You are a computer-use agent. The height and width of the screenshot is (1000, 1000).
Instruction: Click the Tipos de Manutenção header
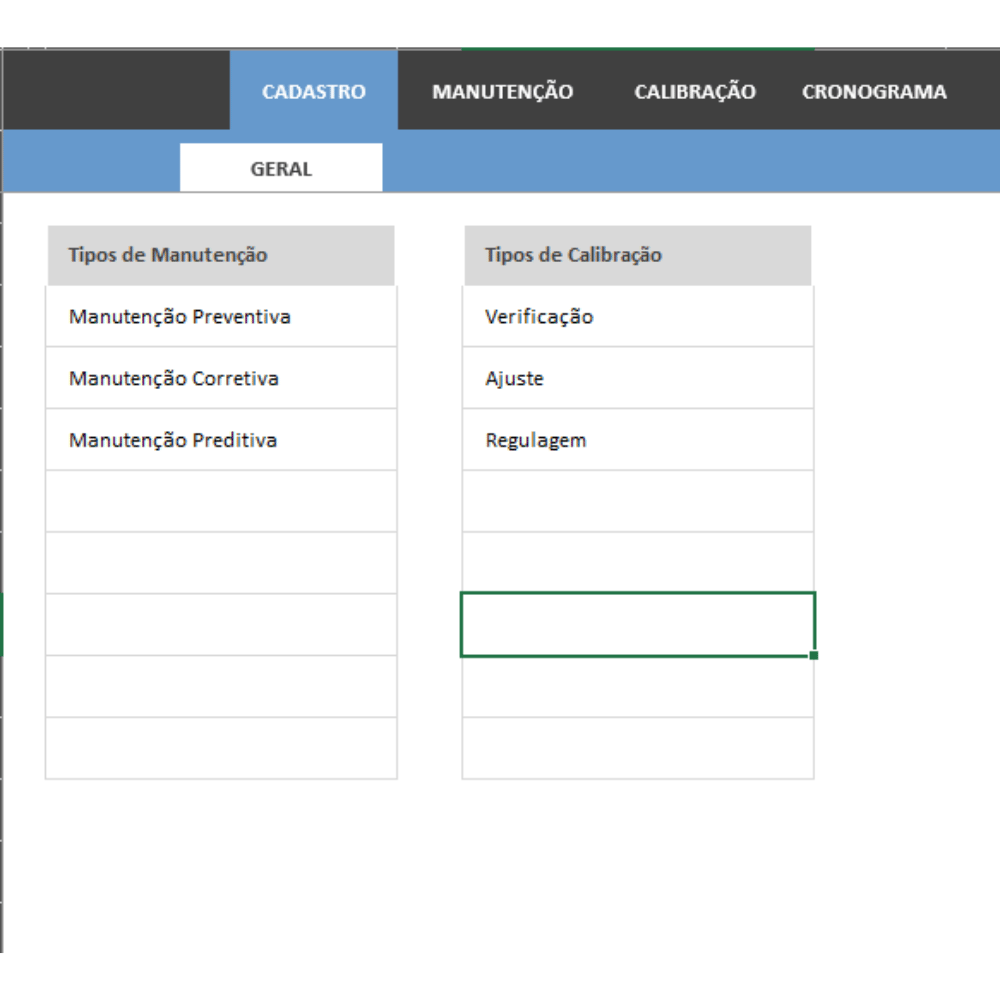(x=221, y=255)
